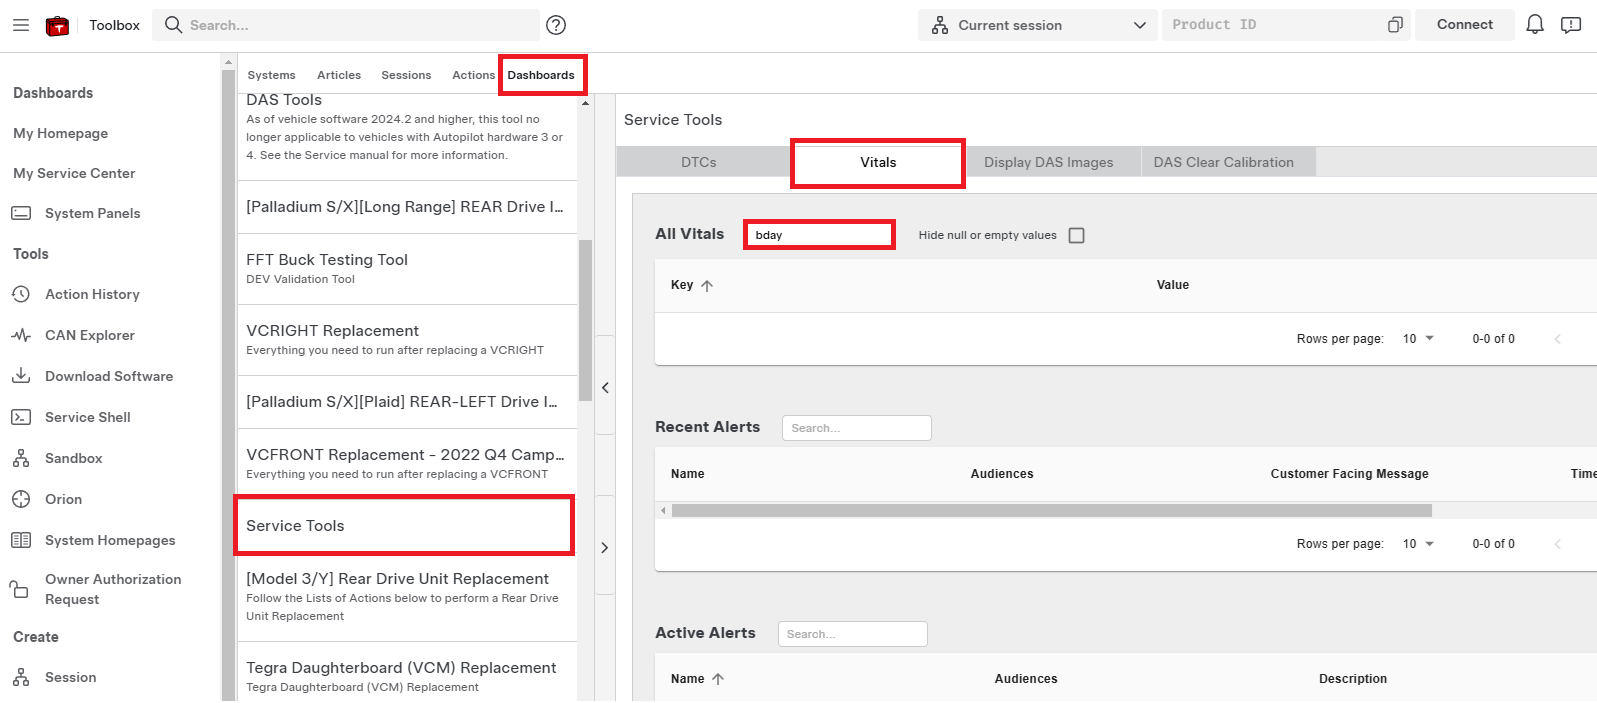Select the DAS Clear Calibration tab
1597x703 pixels.
(x=1223, y=162)
